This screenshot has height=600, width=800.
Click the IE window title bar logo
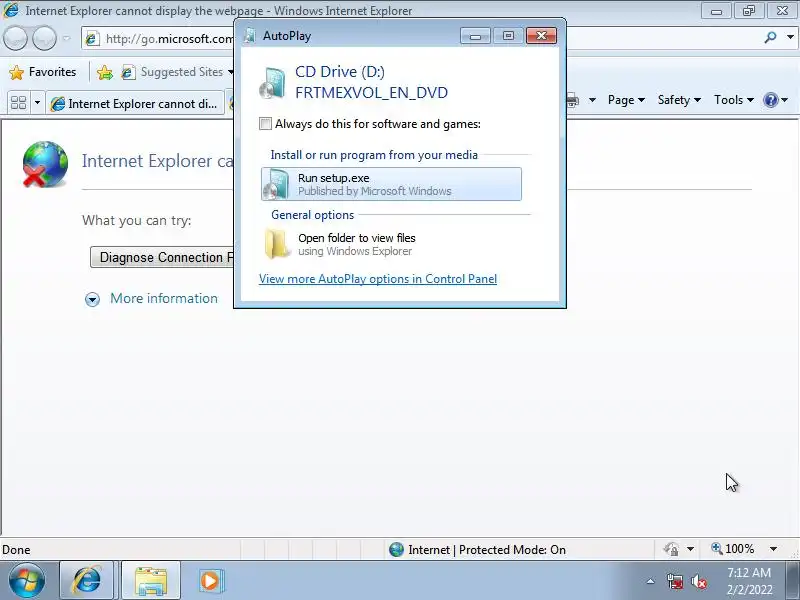pos(11,10)
